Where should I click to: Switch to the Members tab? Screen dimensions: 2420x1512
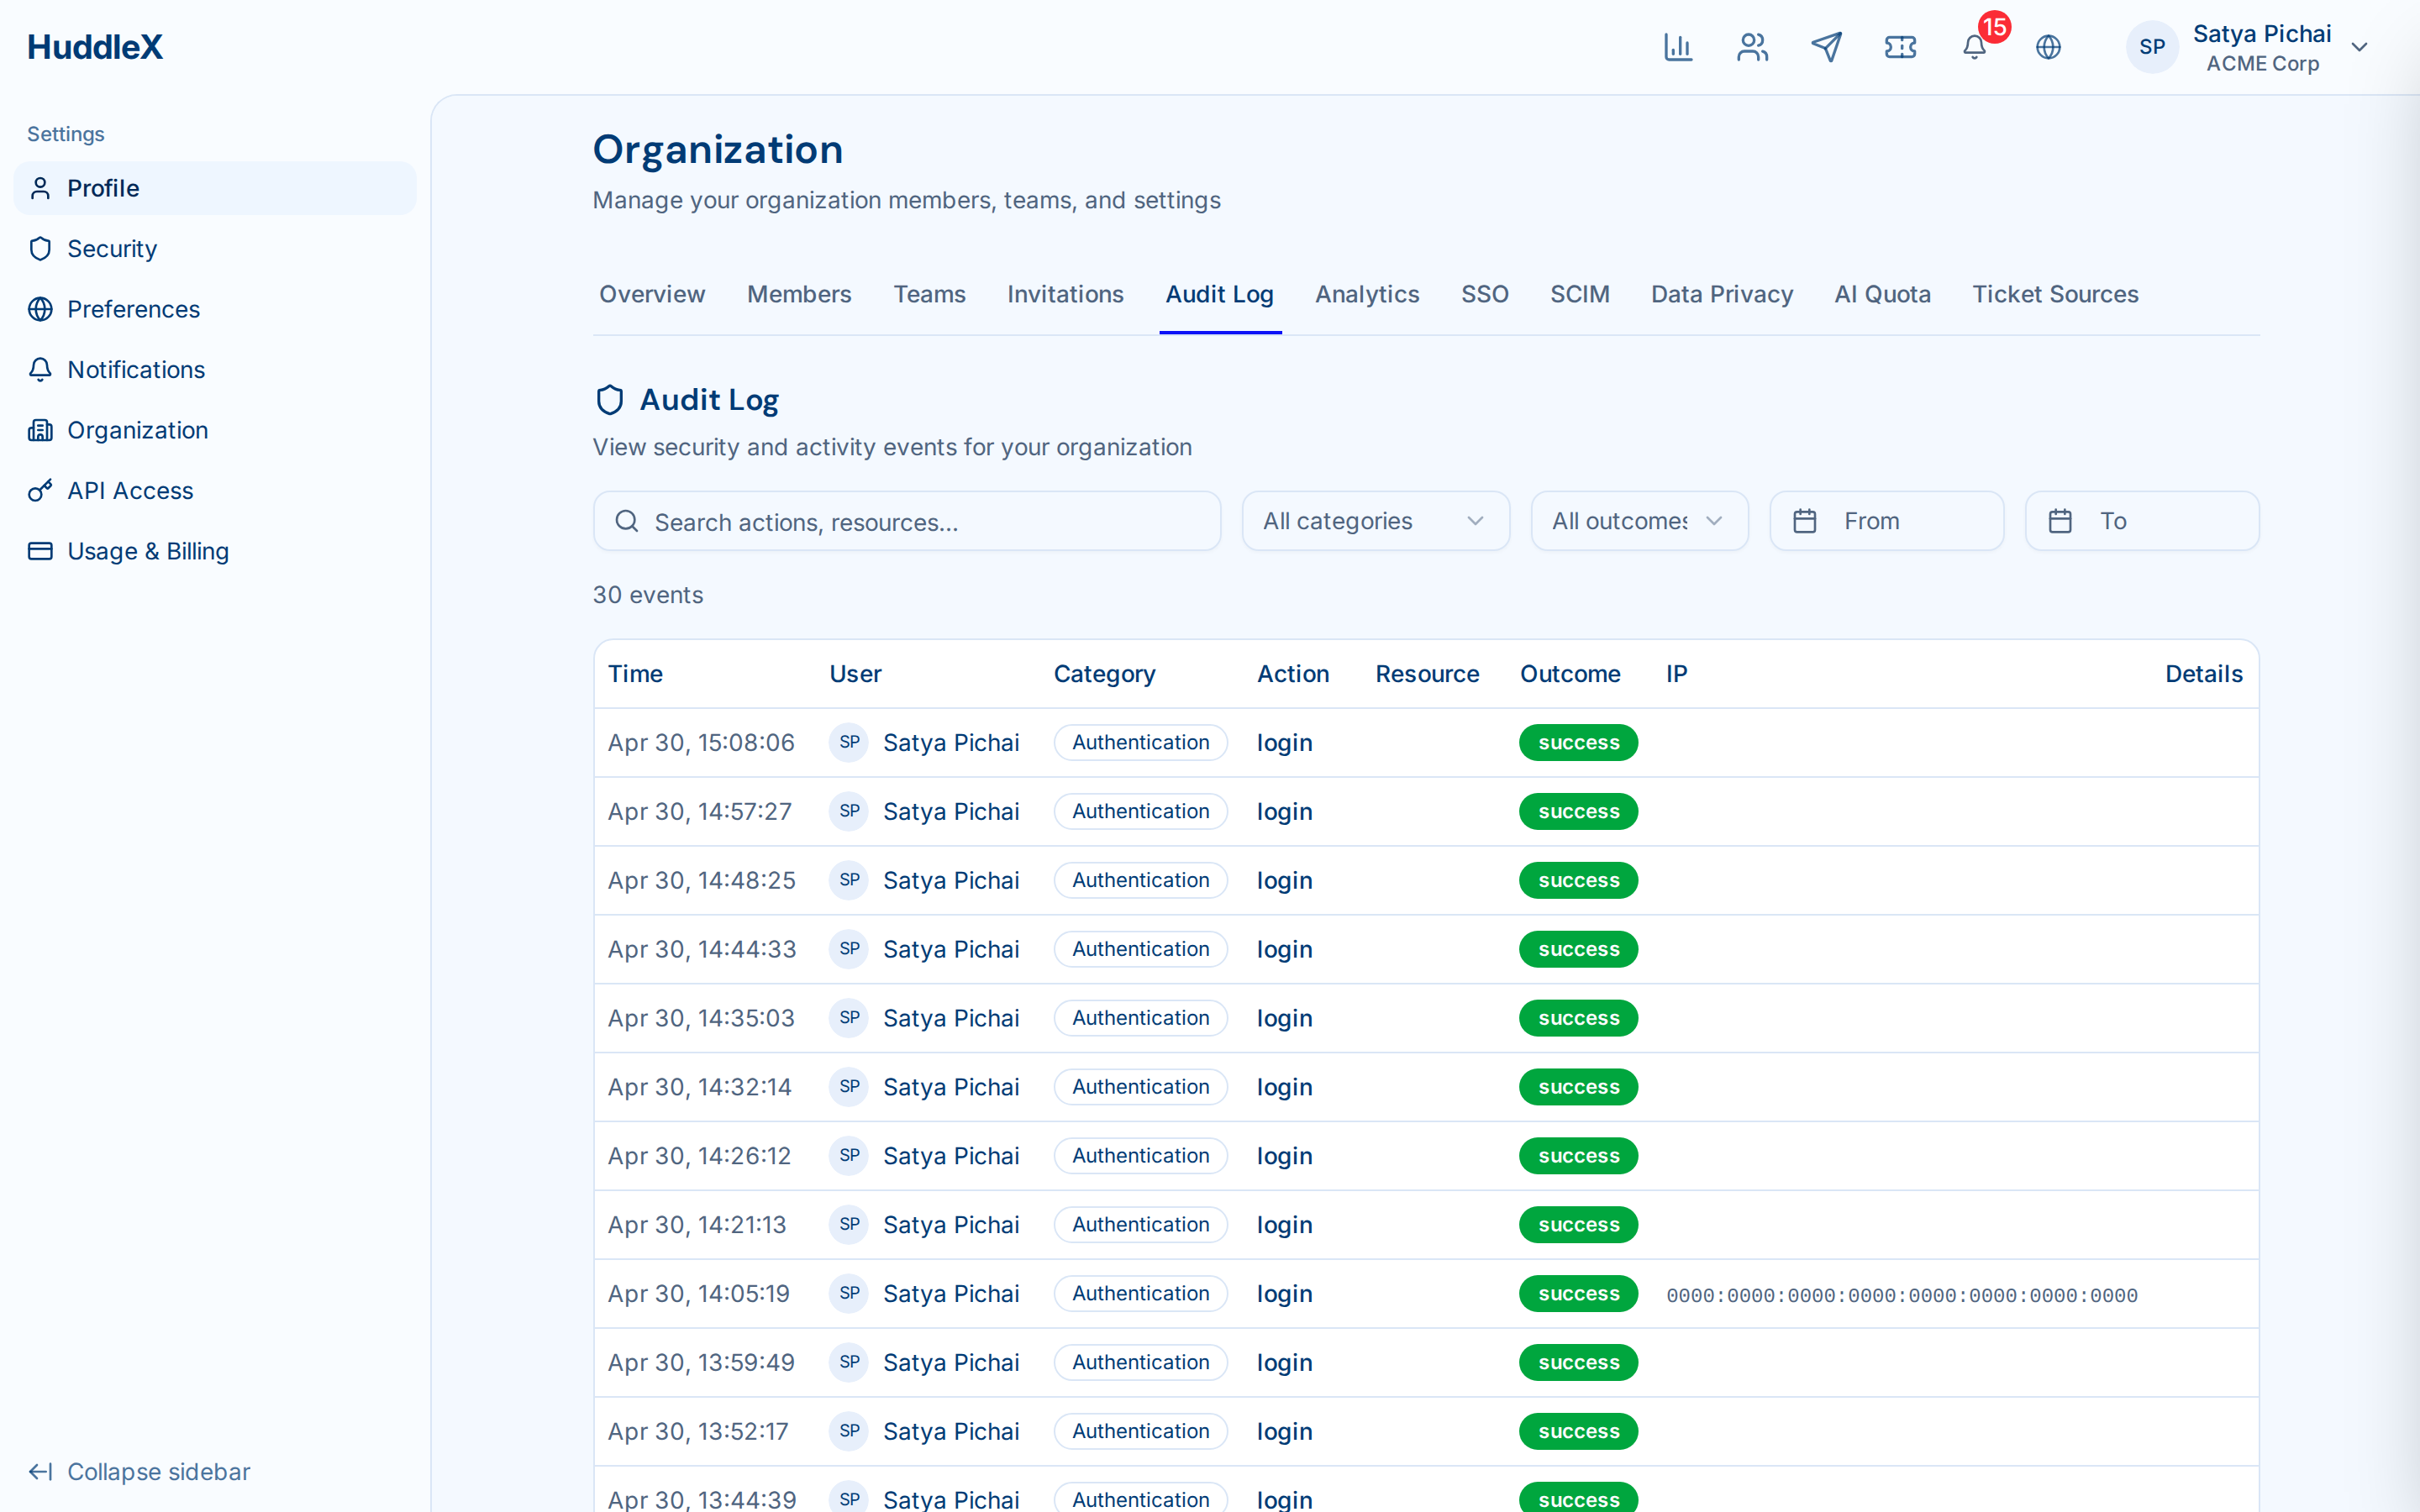799,294
